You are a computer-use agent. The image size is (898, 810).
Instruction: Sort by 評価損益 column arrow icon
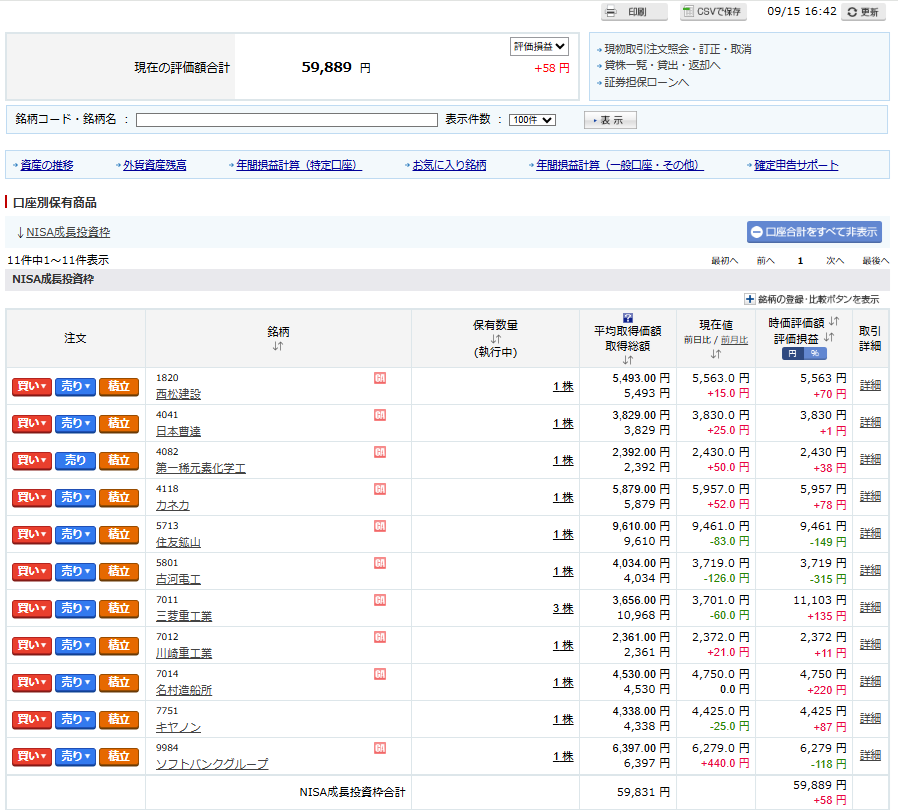click(x=829, y=338)
